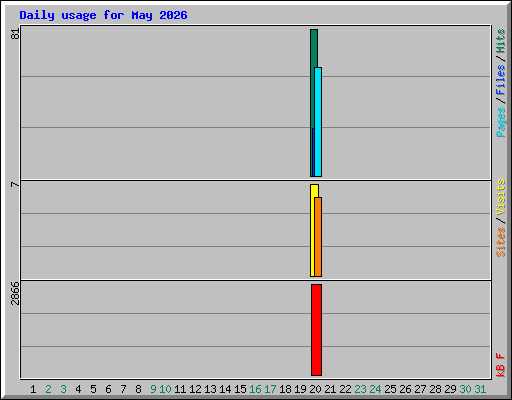
Task: Click day label 13 on x-axis
Action: tap(210, 389)
